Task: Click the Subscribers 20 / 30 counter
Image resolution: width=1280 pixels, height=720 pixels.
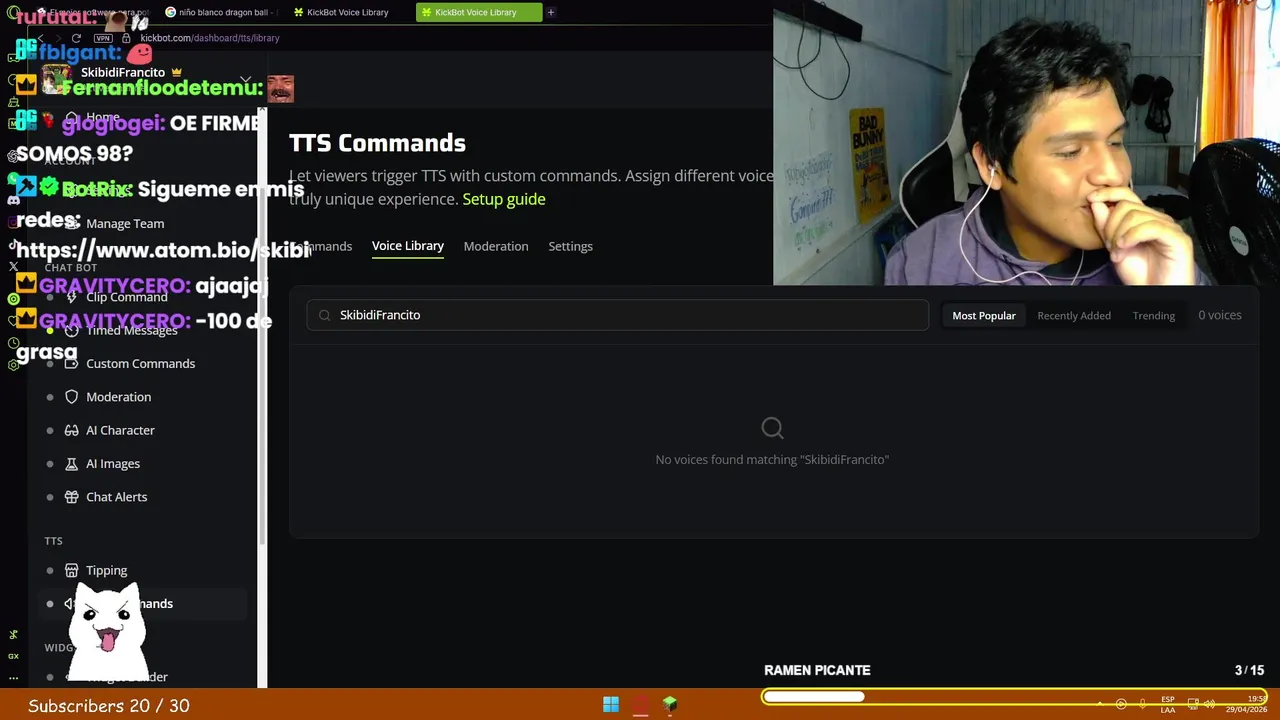Action: click(x=109, y=706)
